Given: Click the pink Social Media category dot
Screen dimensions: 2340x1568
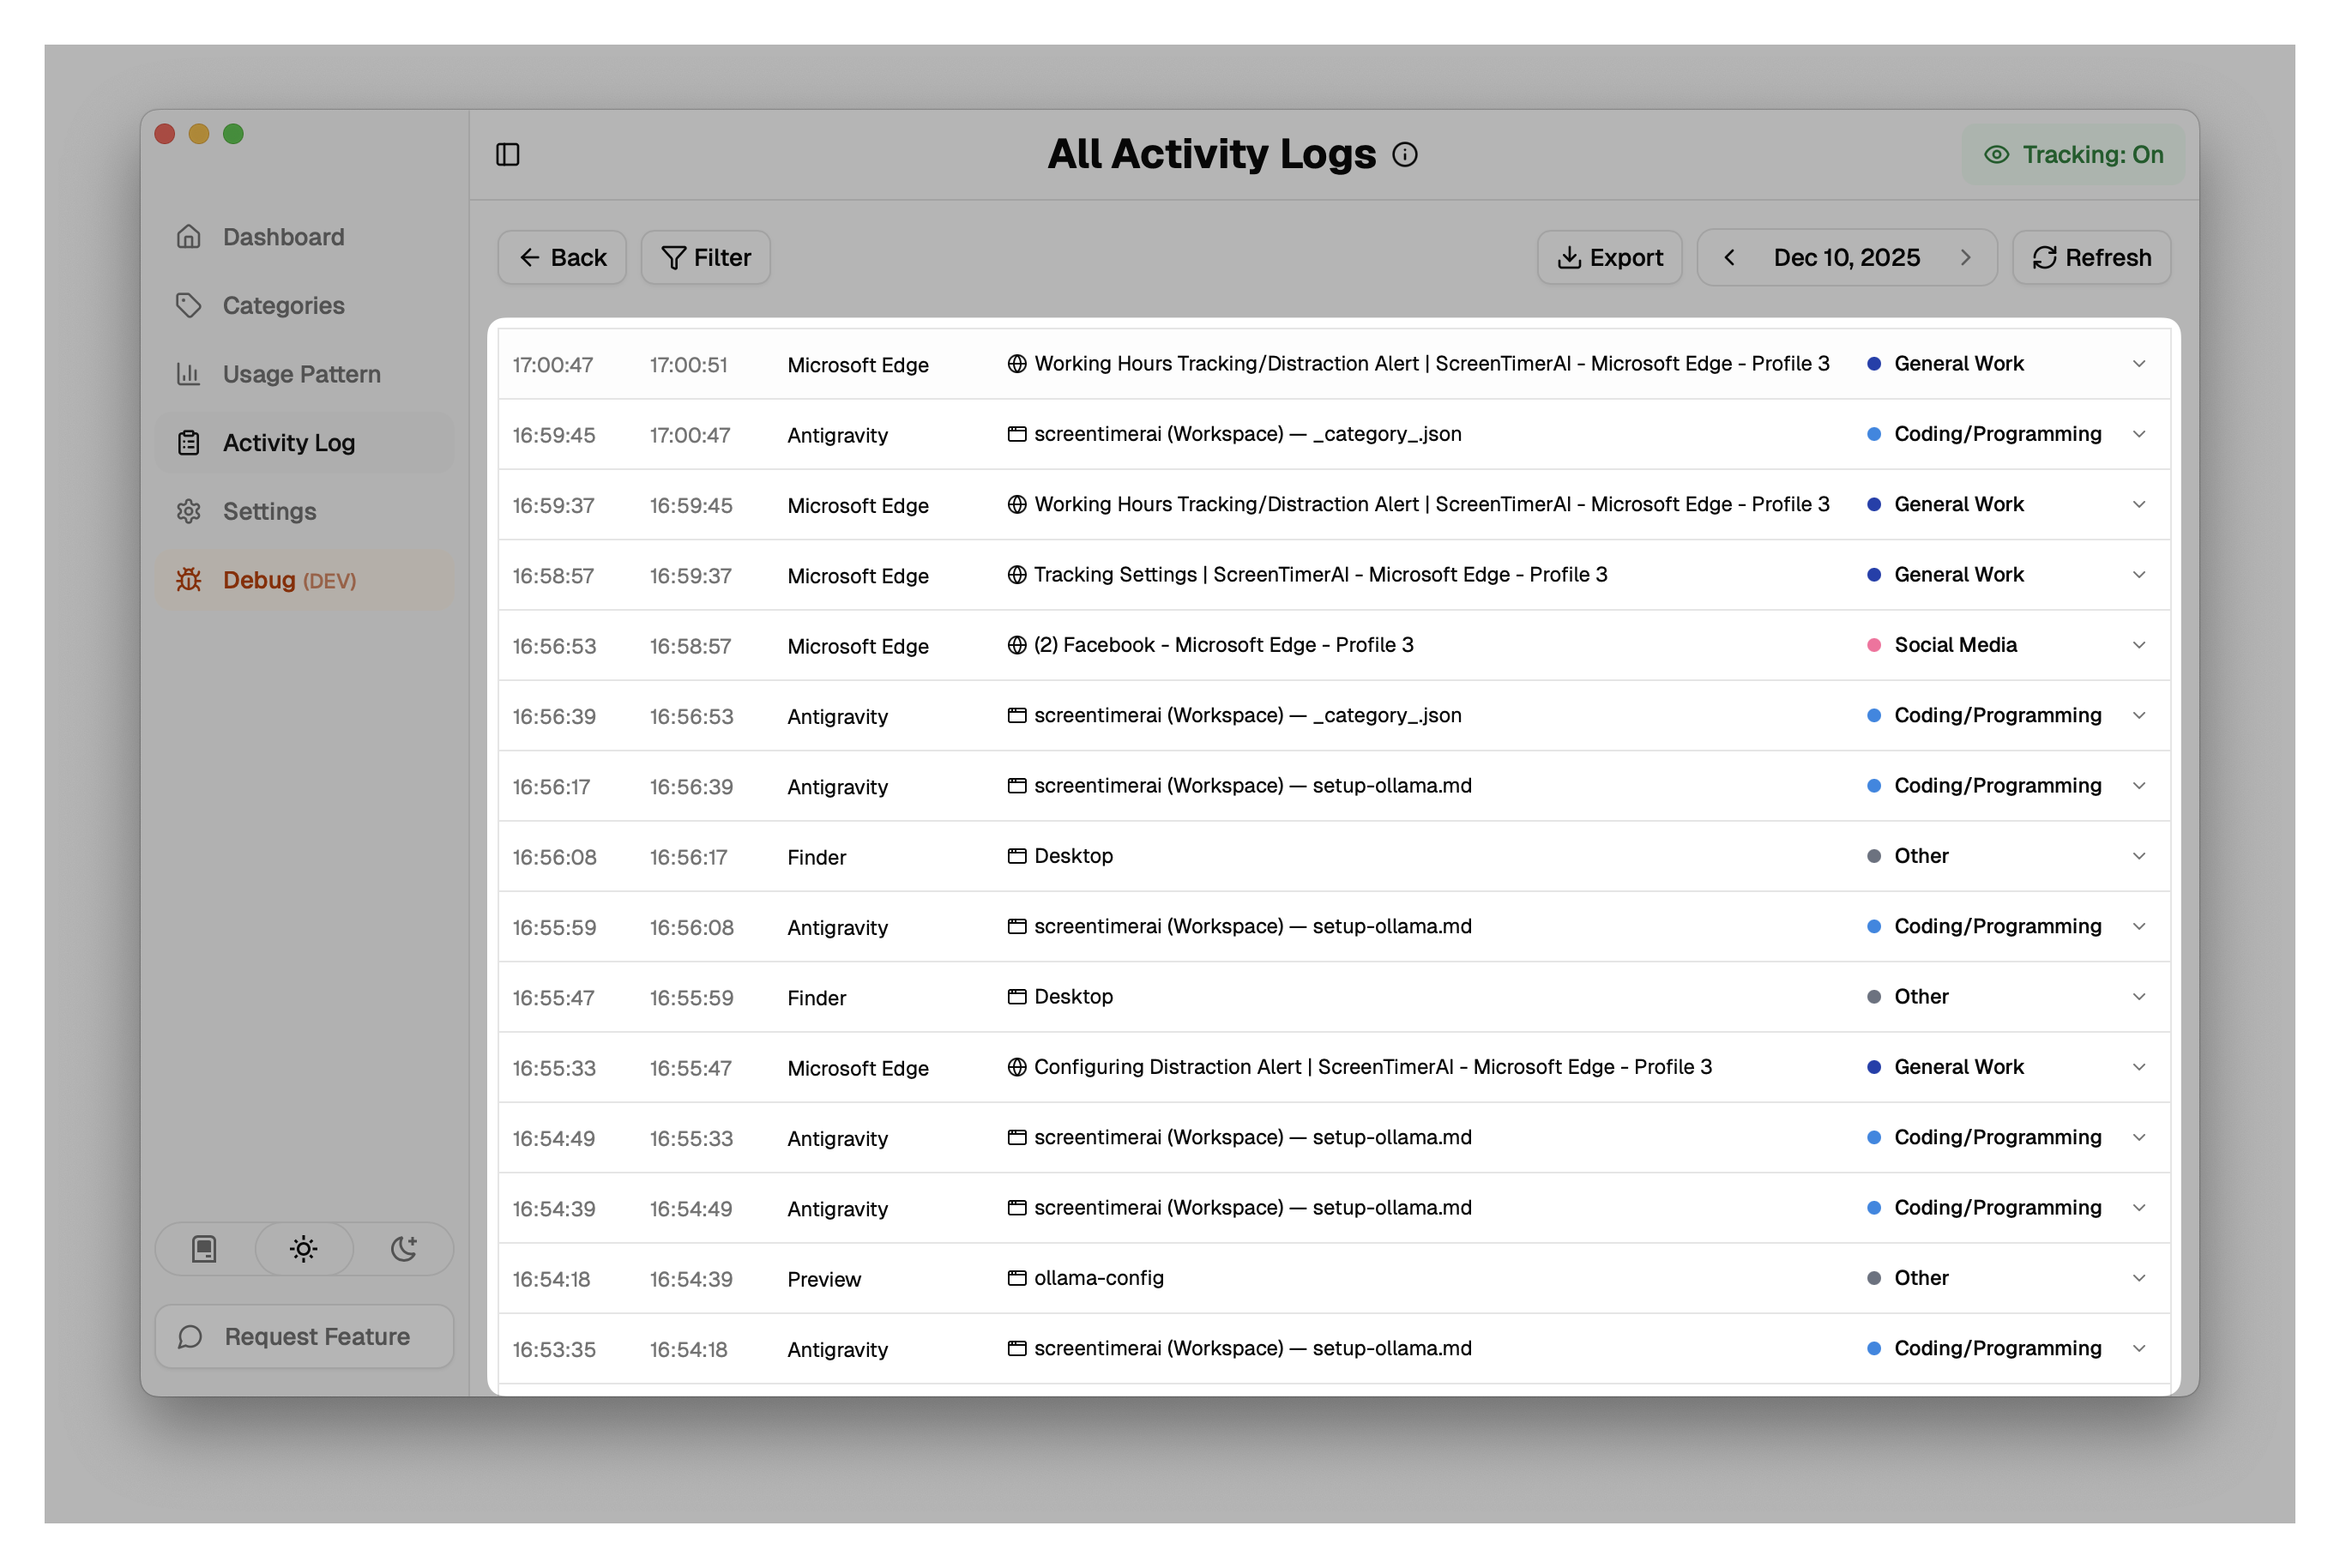Looking at the screenshot, I should [x=1874, y=645].
